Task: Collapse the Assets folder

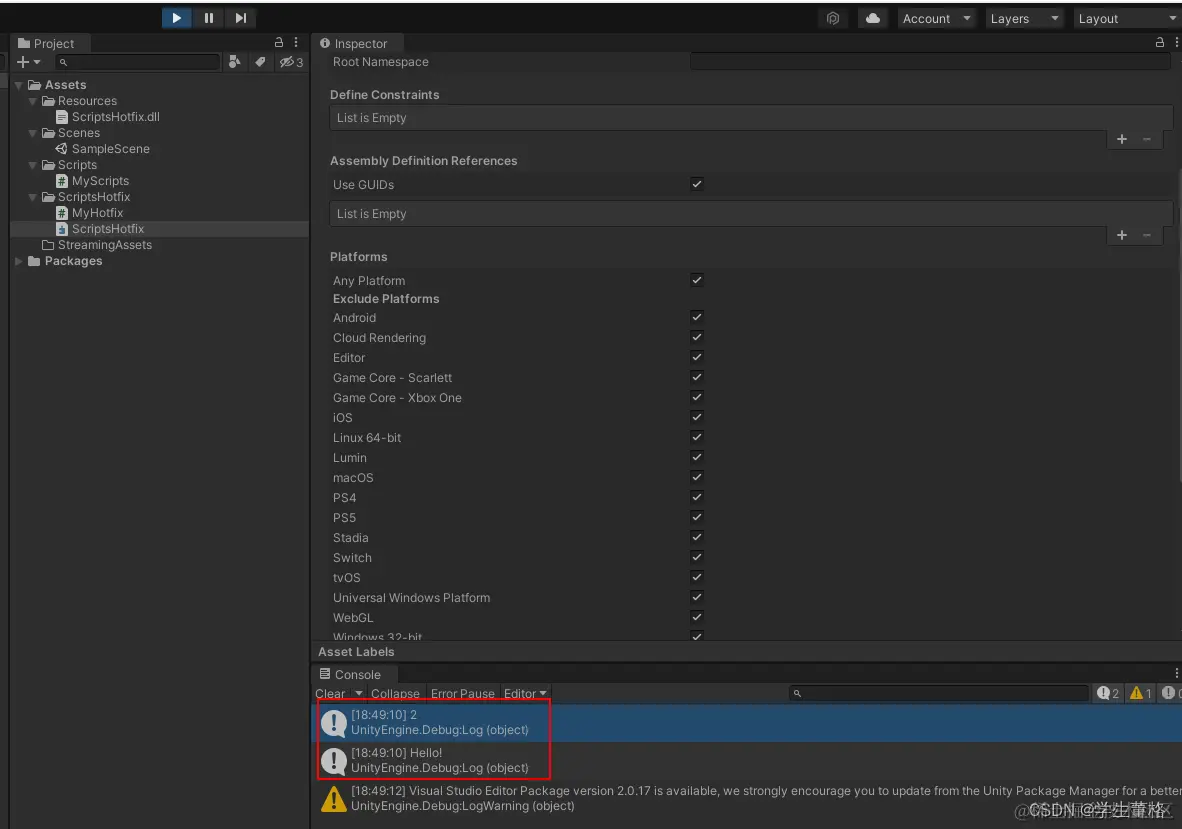Action: [x=19, y=85]
